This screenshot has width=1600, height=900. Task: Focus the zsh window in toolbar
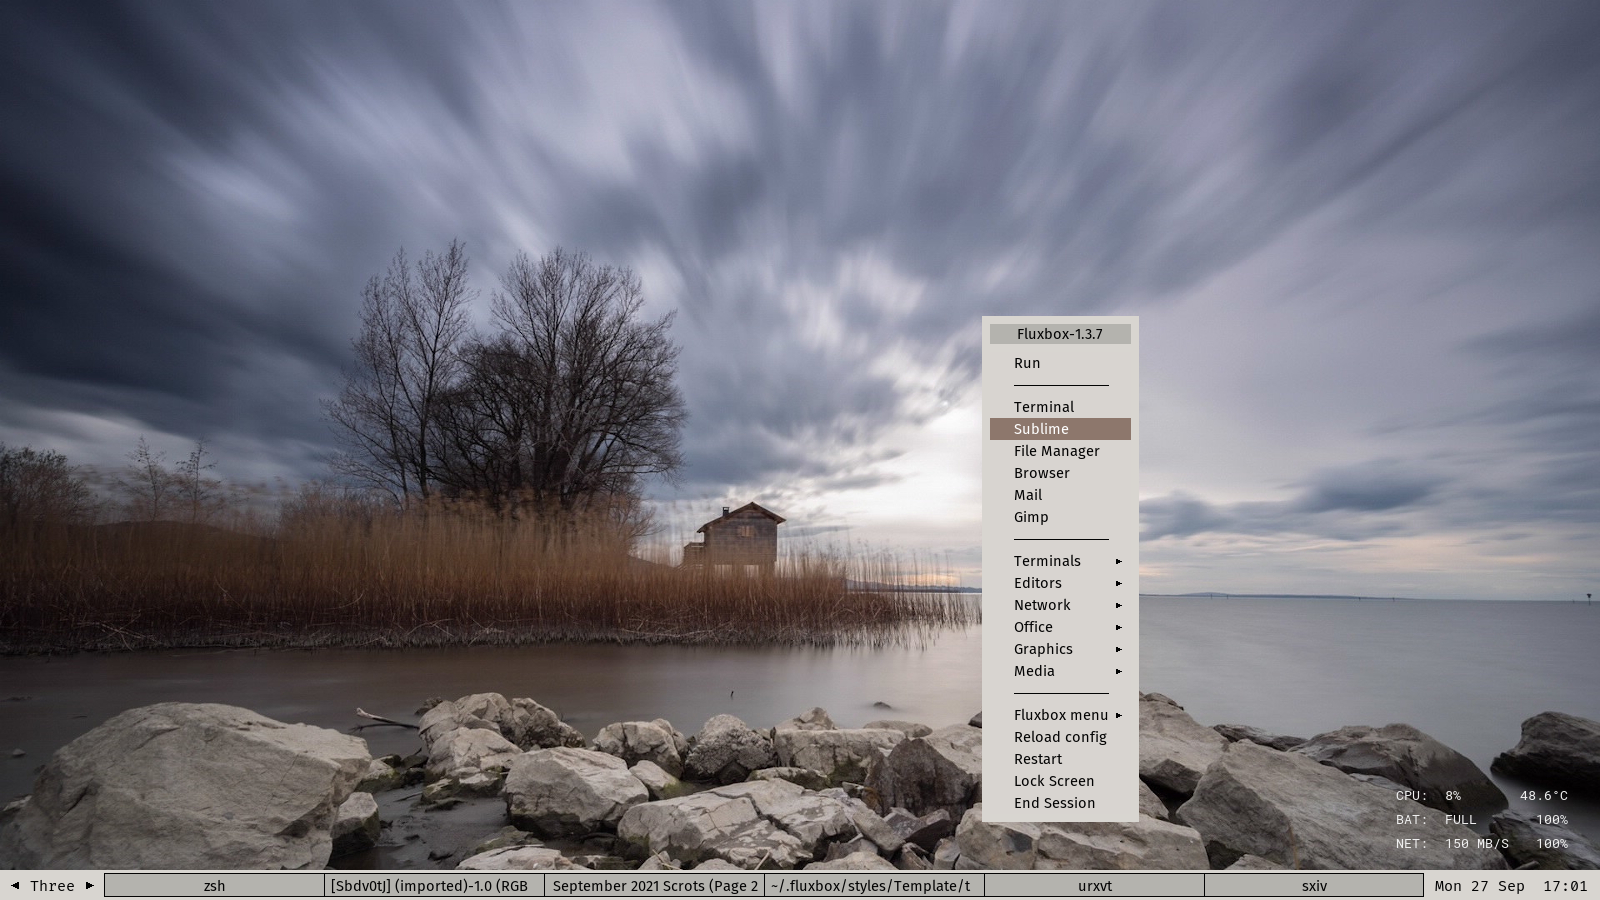(x=214, y=886)
